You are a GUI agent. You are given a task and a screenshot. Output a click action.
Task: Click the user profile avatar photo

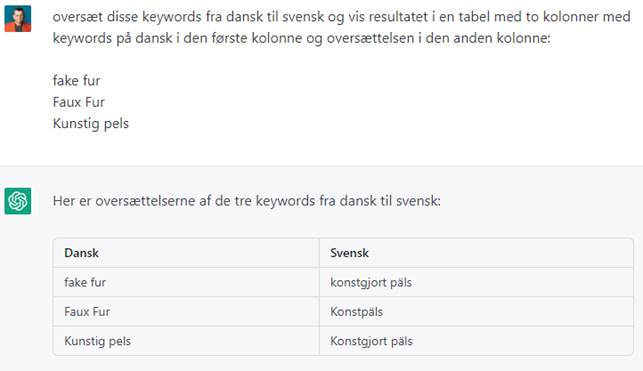click(x=18, y=18)
